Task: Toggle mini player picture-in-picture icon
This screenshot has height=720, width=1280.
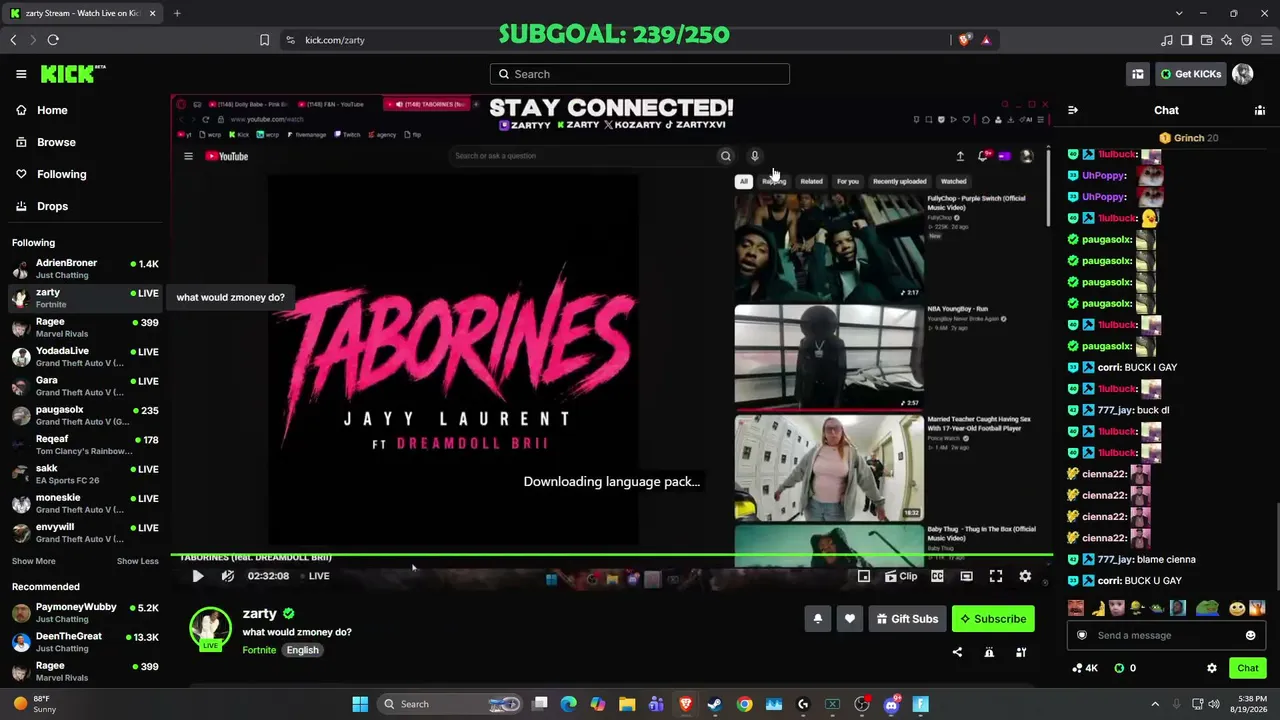Action: click(864, 576)
